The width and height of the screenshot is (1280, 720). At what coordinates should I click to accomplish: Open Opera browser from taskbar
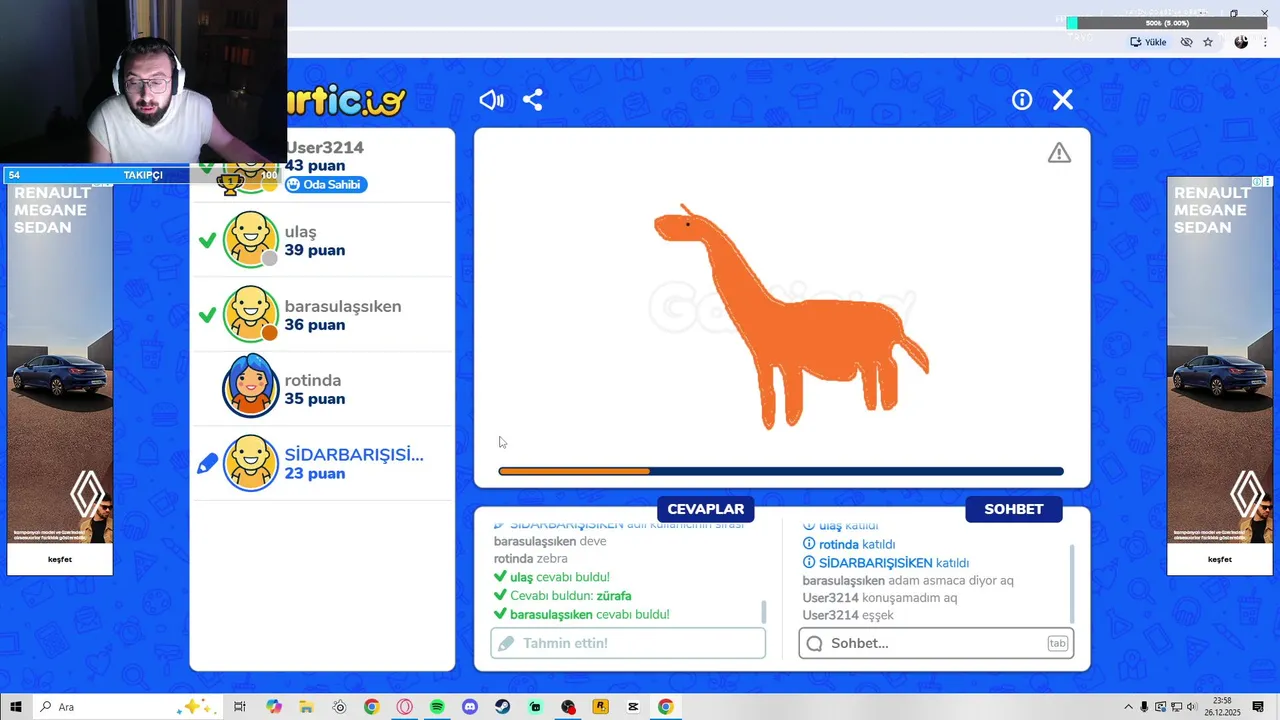point(405,707)
